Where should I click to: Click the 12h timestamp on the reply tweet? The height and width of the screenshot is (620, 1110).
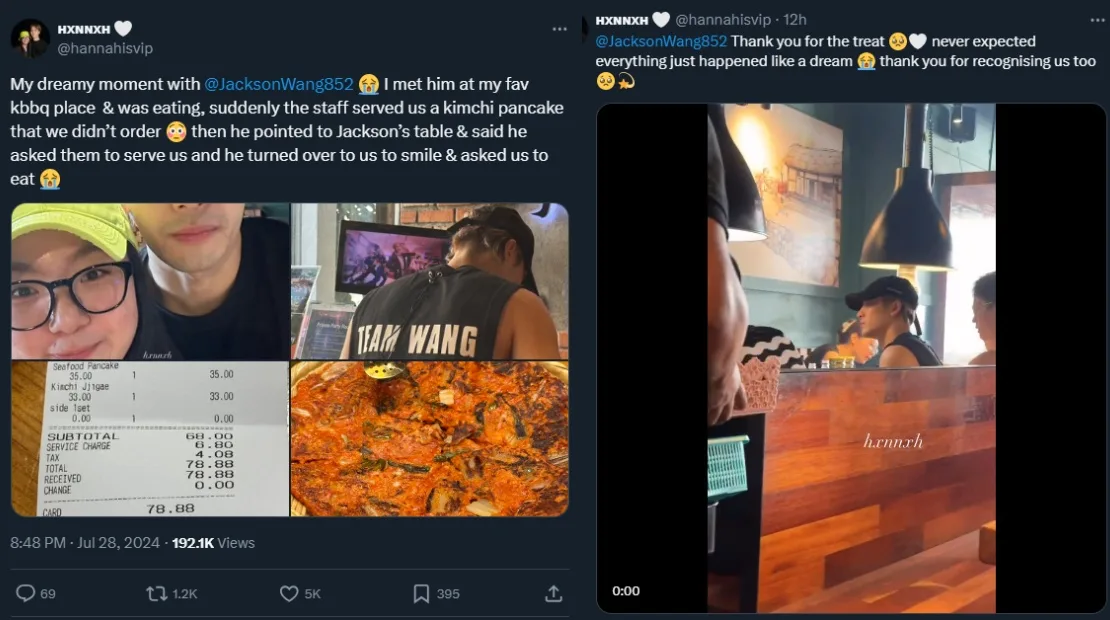point(795,20)
